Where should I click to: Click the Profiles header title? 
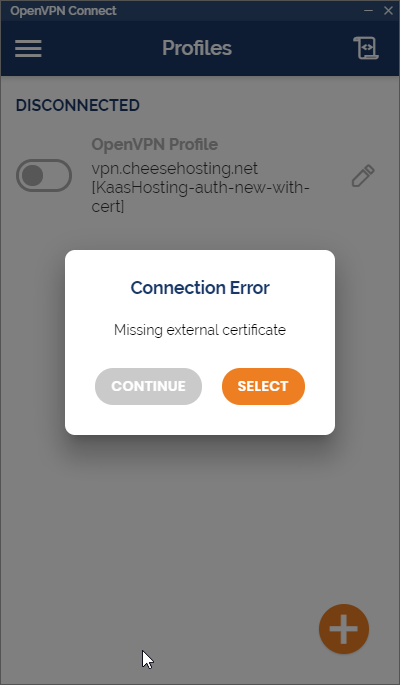[197, 48]
